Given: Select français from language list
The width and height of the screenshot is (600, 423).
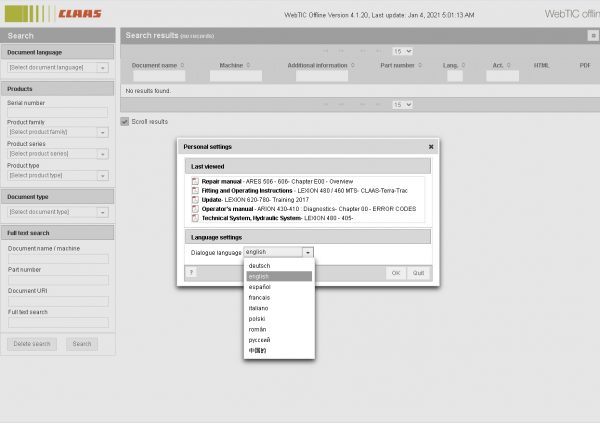Looking at the screenshot, I should tap(279, 297).
